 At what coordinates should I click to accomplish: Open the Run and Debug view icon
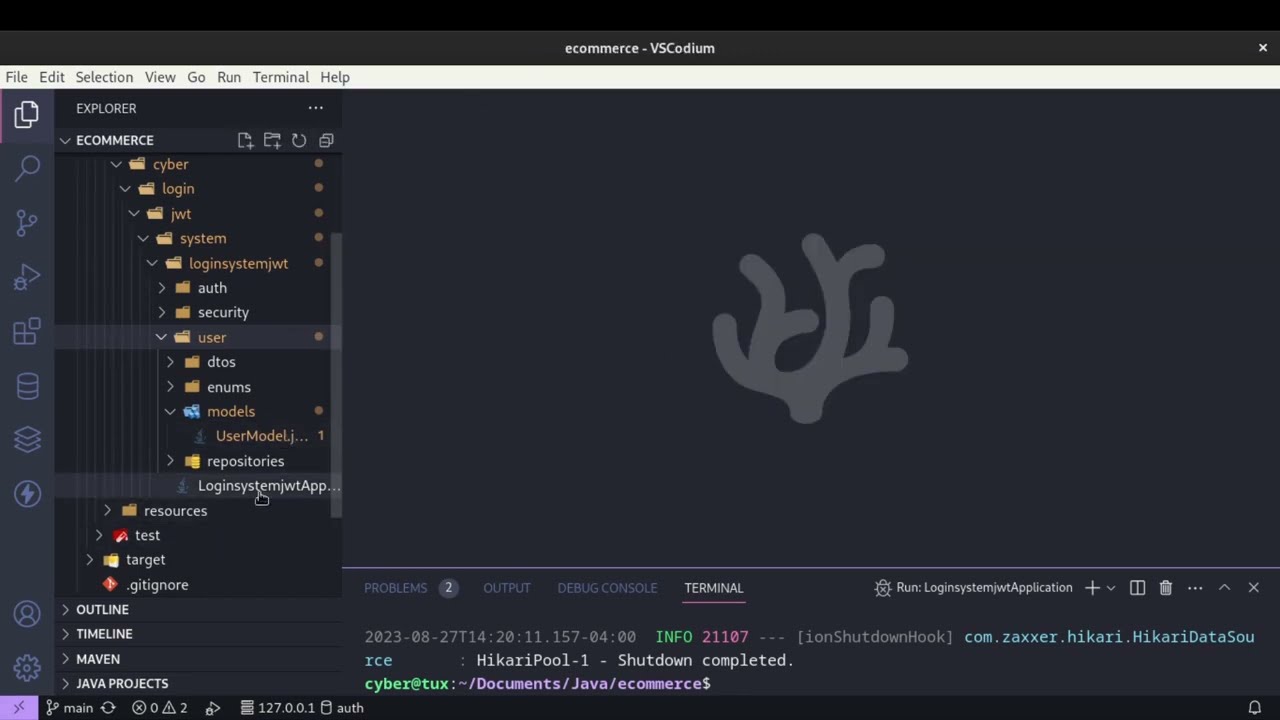[27, 277]
